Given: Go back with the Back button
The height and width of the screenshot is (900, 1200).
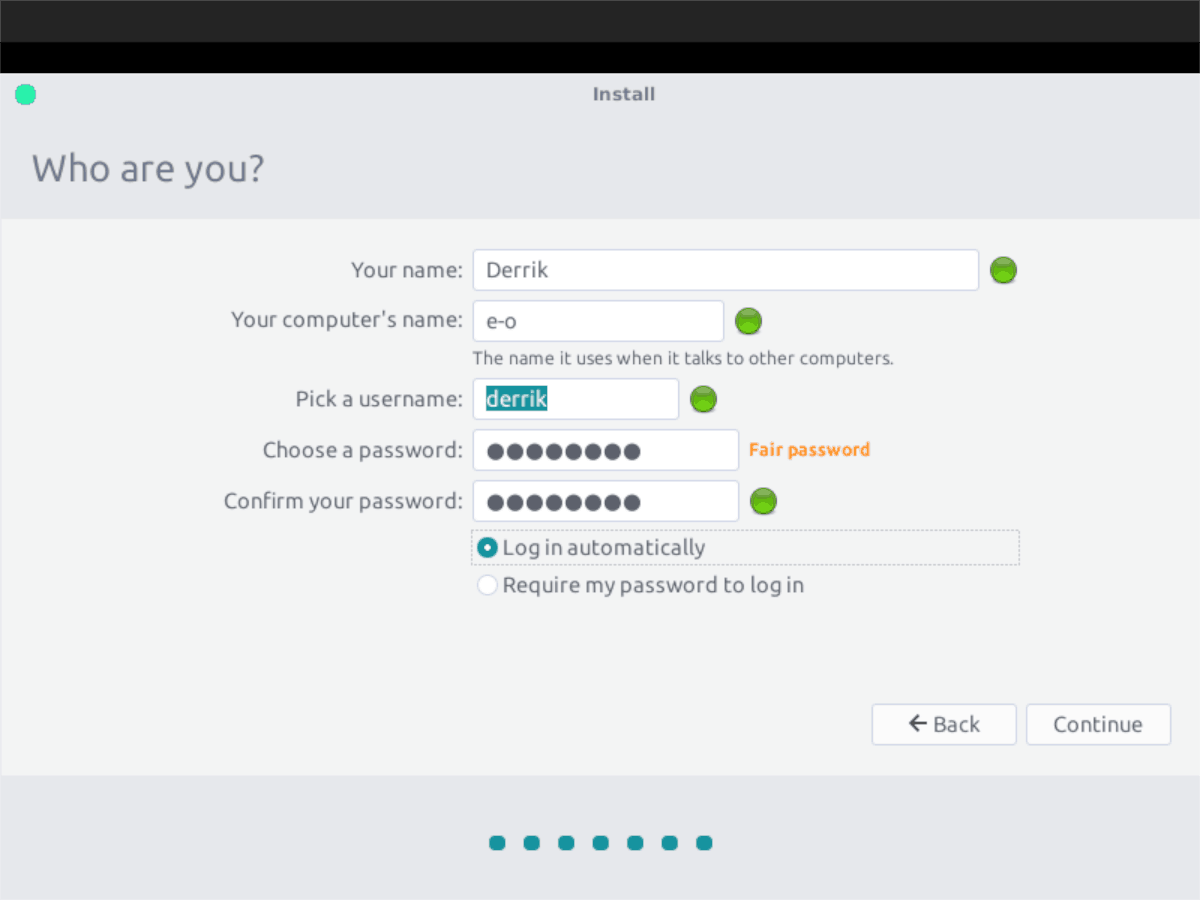Looking at the screenshot, I should (944, 724).
